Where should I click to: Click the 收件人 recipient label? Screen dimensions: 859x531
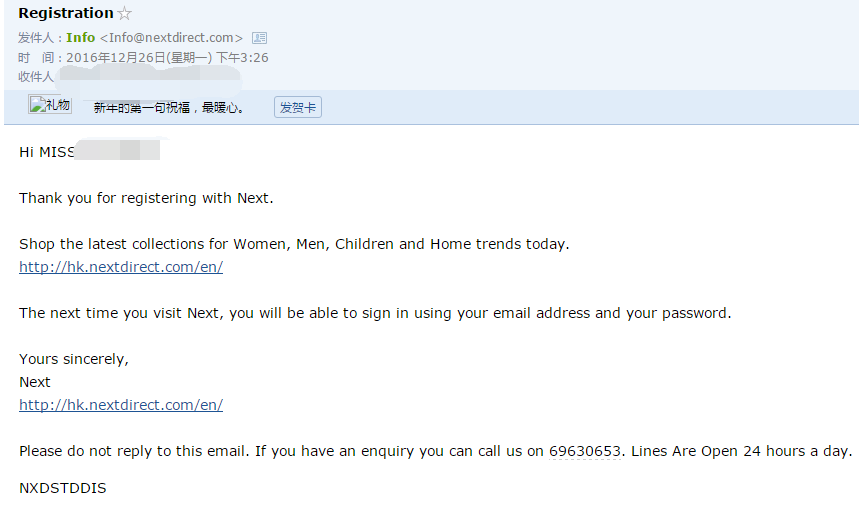coord(36,77)
